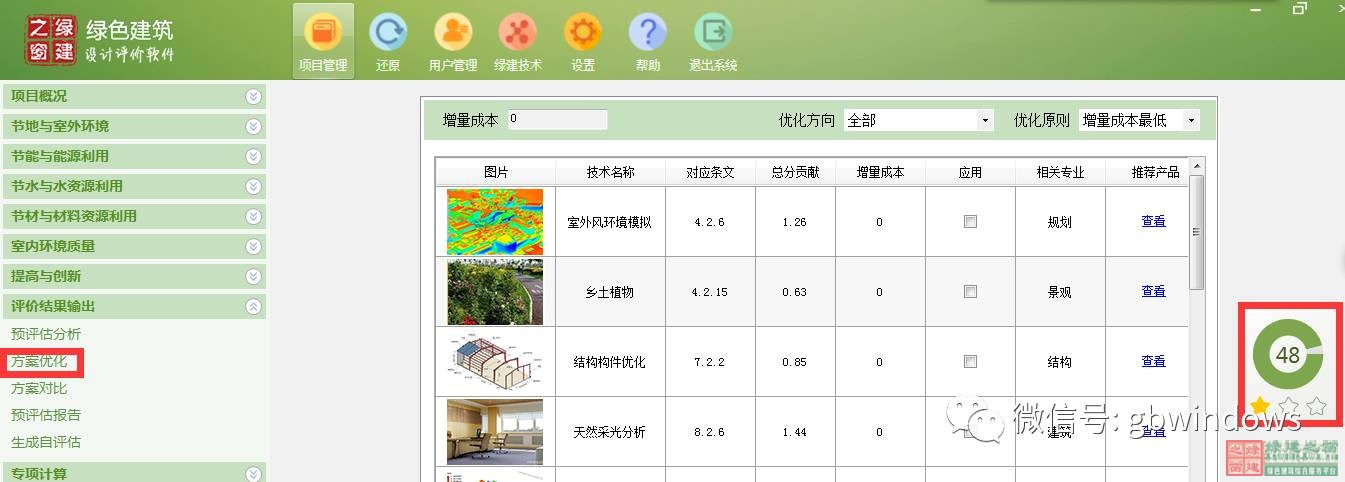Click the gold star rating icon
The width and height of the screenshot is (1345, 482).
tap(1260, 406)
